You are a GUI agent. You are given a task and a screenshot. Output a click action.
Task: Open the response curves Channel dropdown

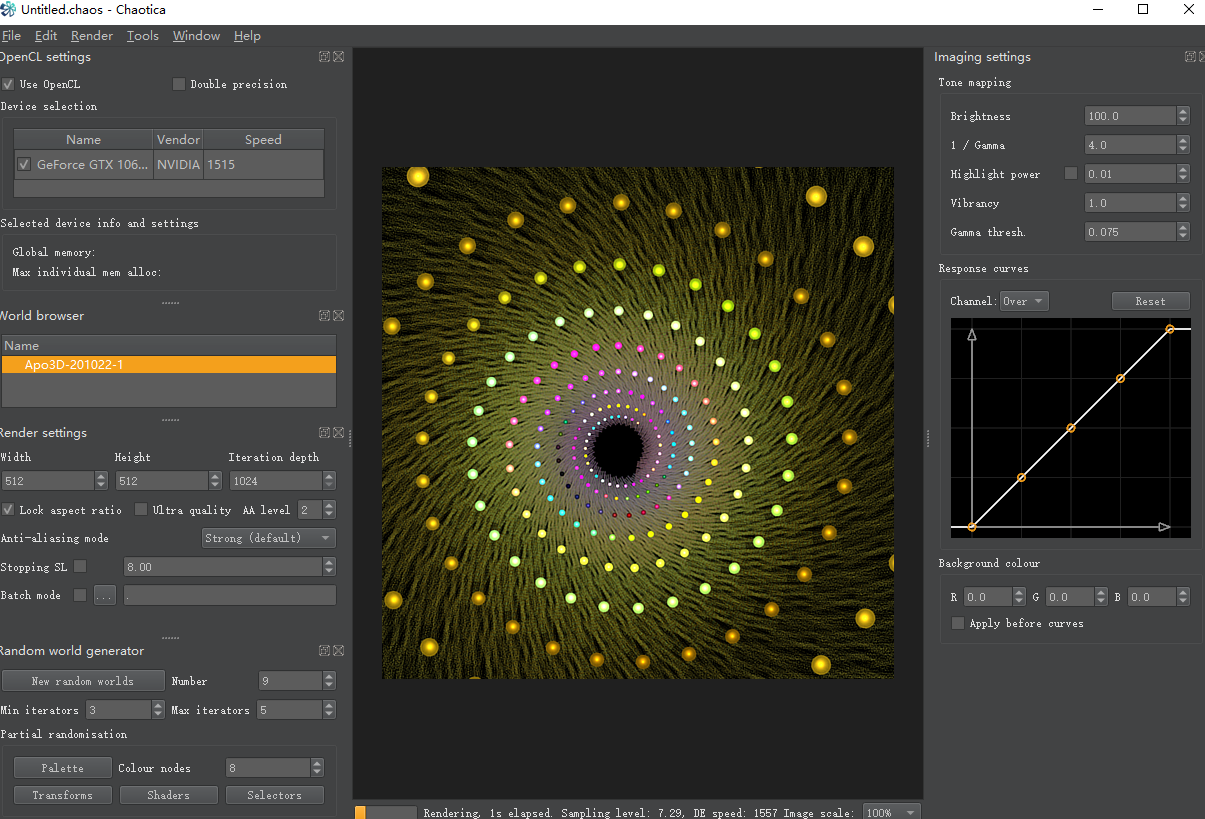pos(1024,301)
